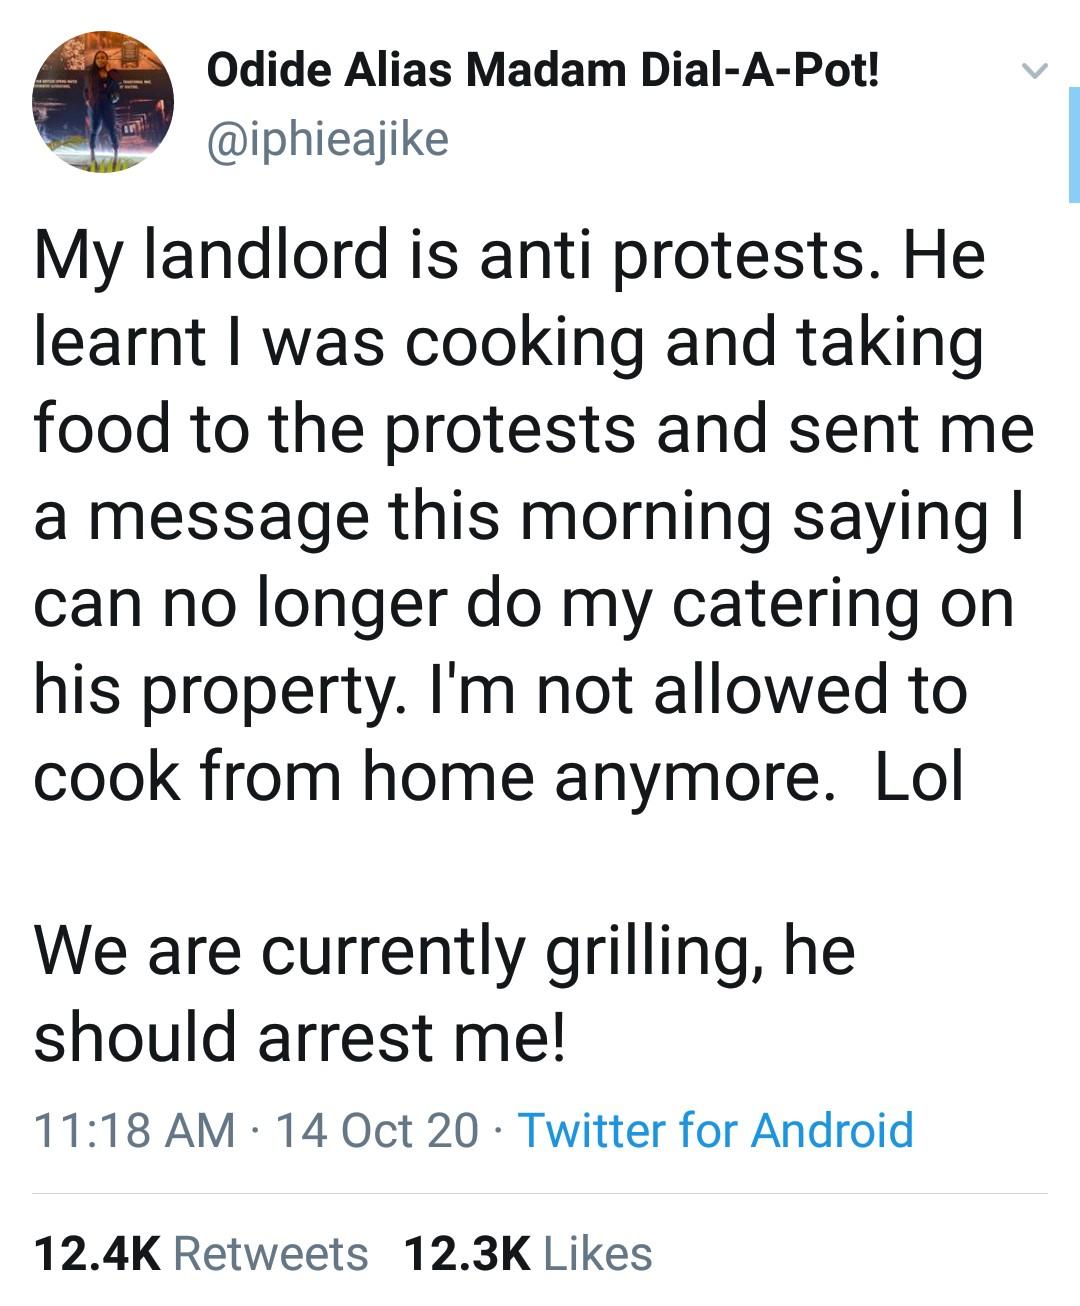Click the 14 Oct 20 date
The width and height of the screenshot is (1080, 1306).
point(376,1130)
